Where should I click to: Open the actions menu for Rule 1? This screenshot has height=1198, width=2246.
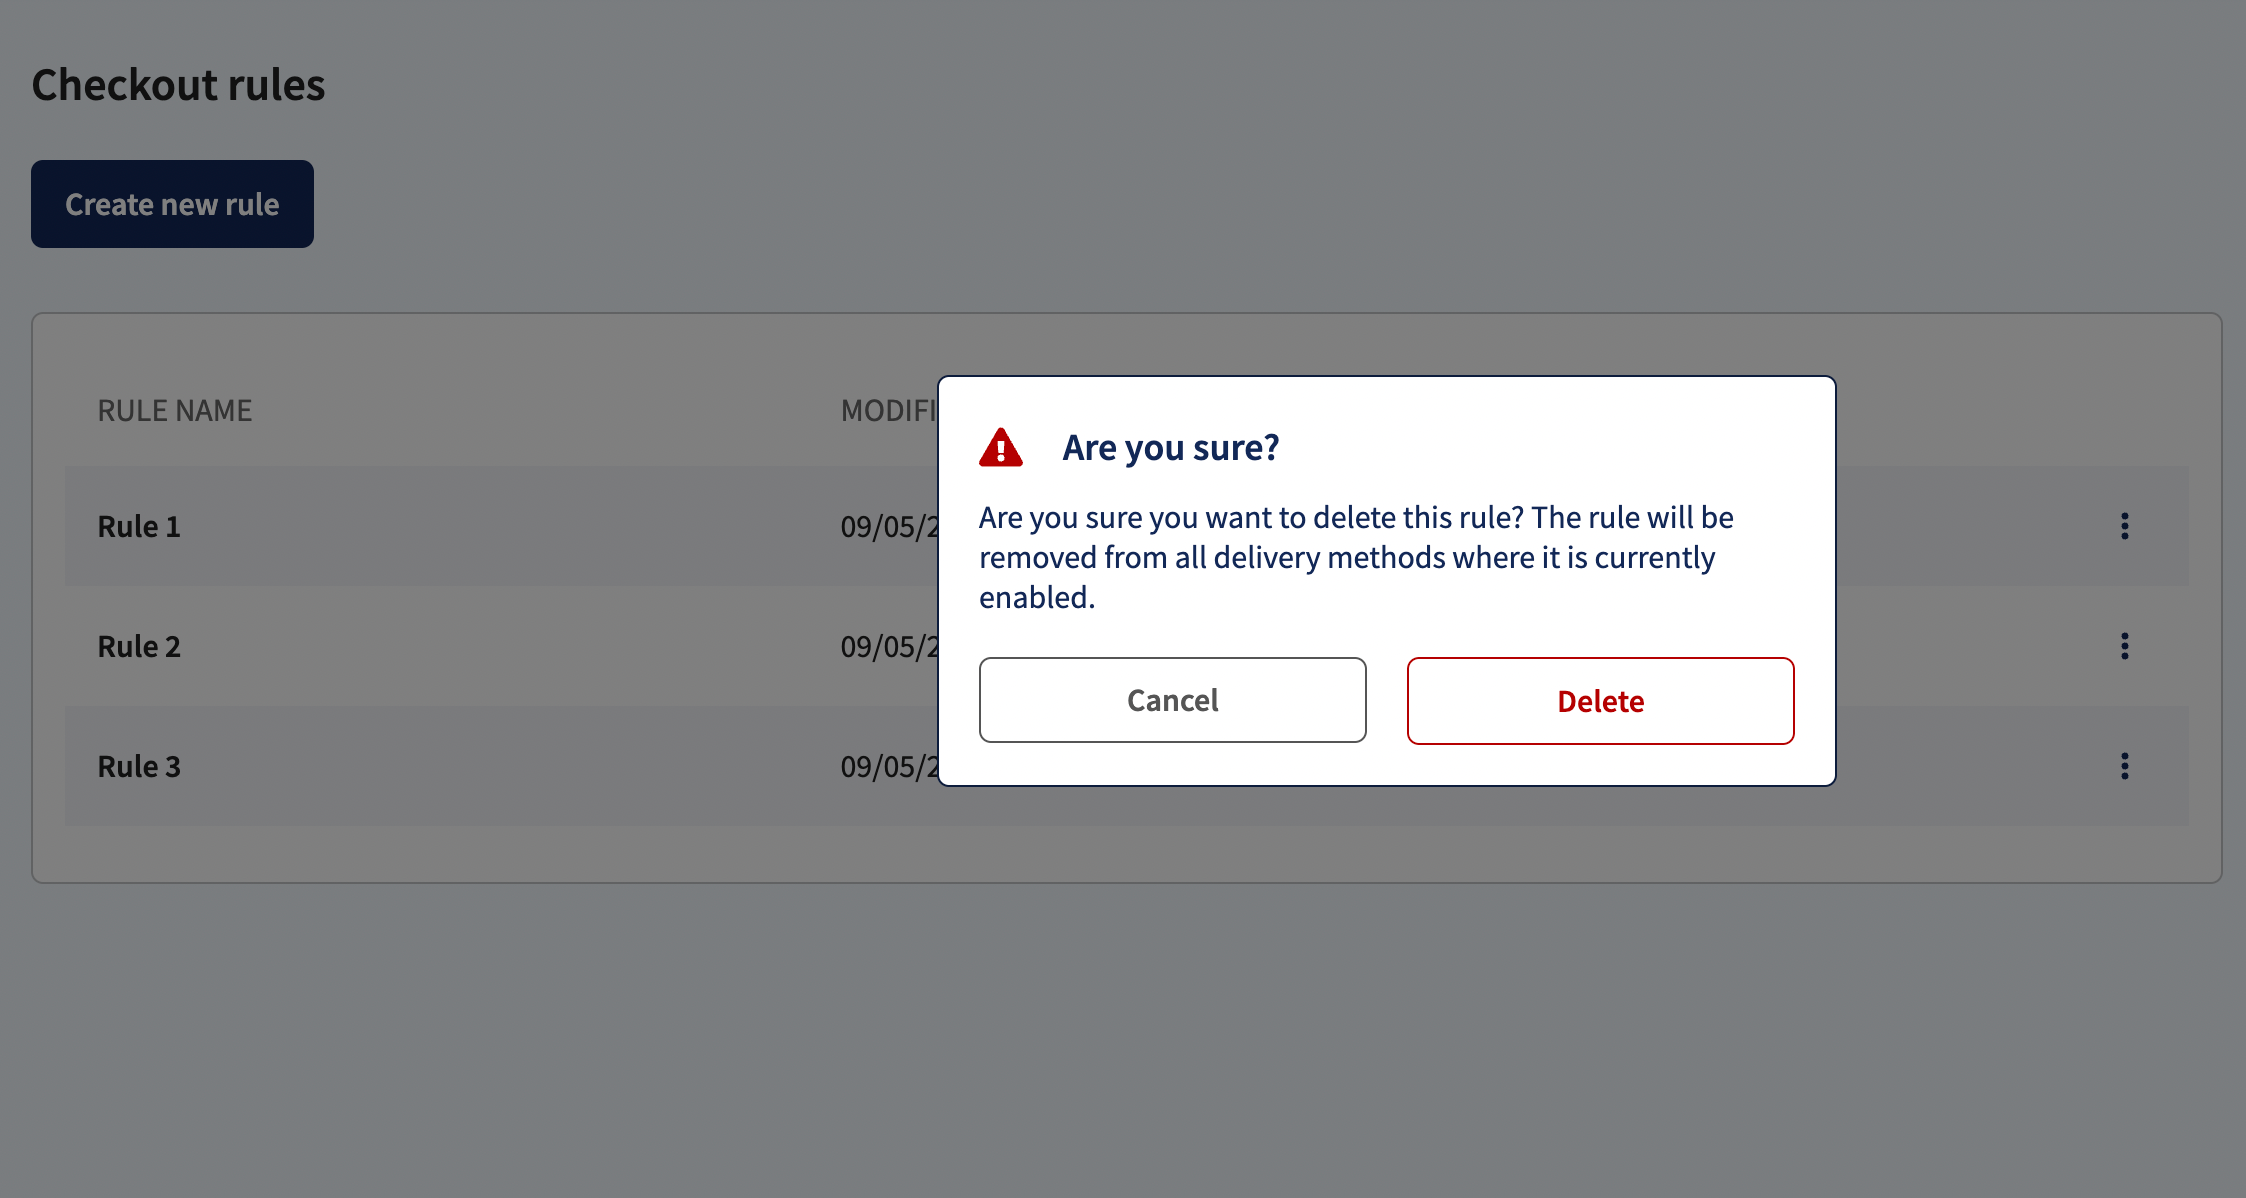click(x=2124, y=527)
